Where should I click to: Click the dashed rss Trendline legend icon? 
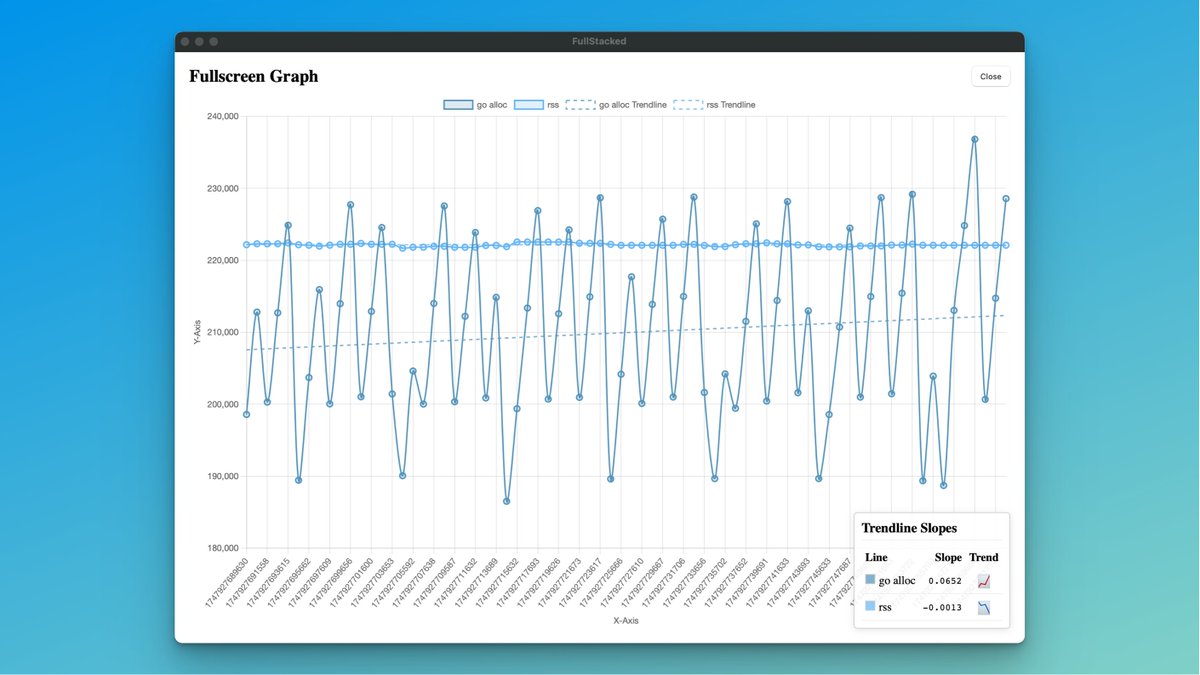[x=688, y=104]
